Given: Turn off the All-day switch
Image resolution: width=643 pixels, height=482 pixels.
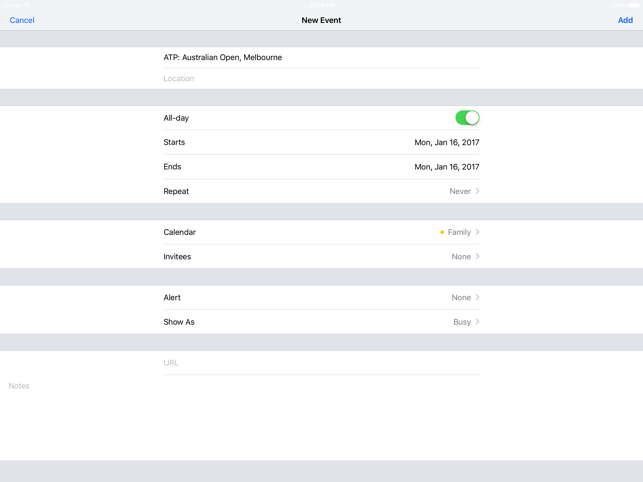Looking at the screenshot, I should tap(467, 118).
